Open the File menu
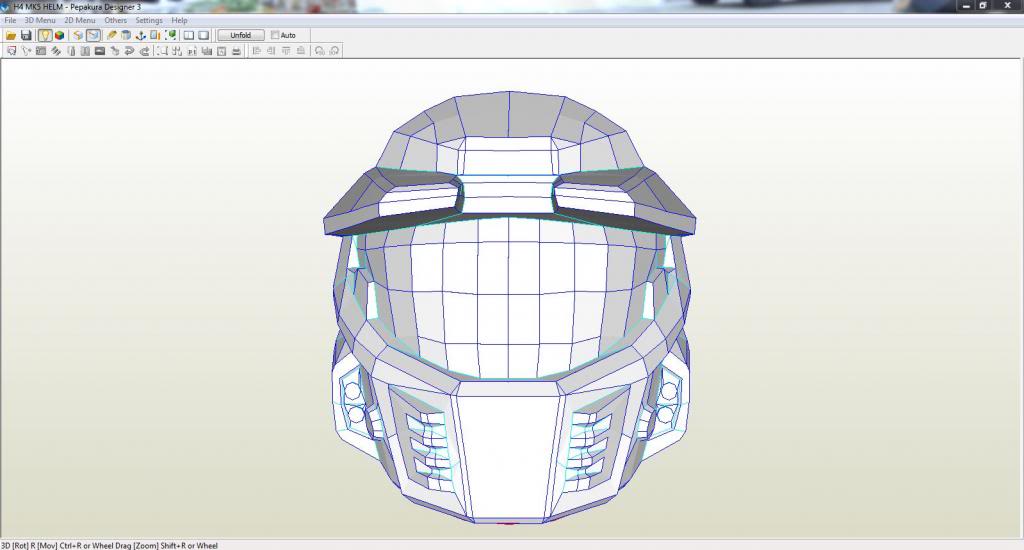Screen dimensions: 1024x550 click(10, 20)
